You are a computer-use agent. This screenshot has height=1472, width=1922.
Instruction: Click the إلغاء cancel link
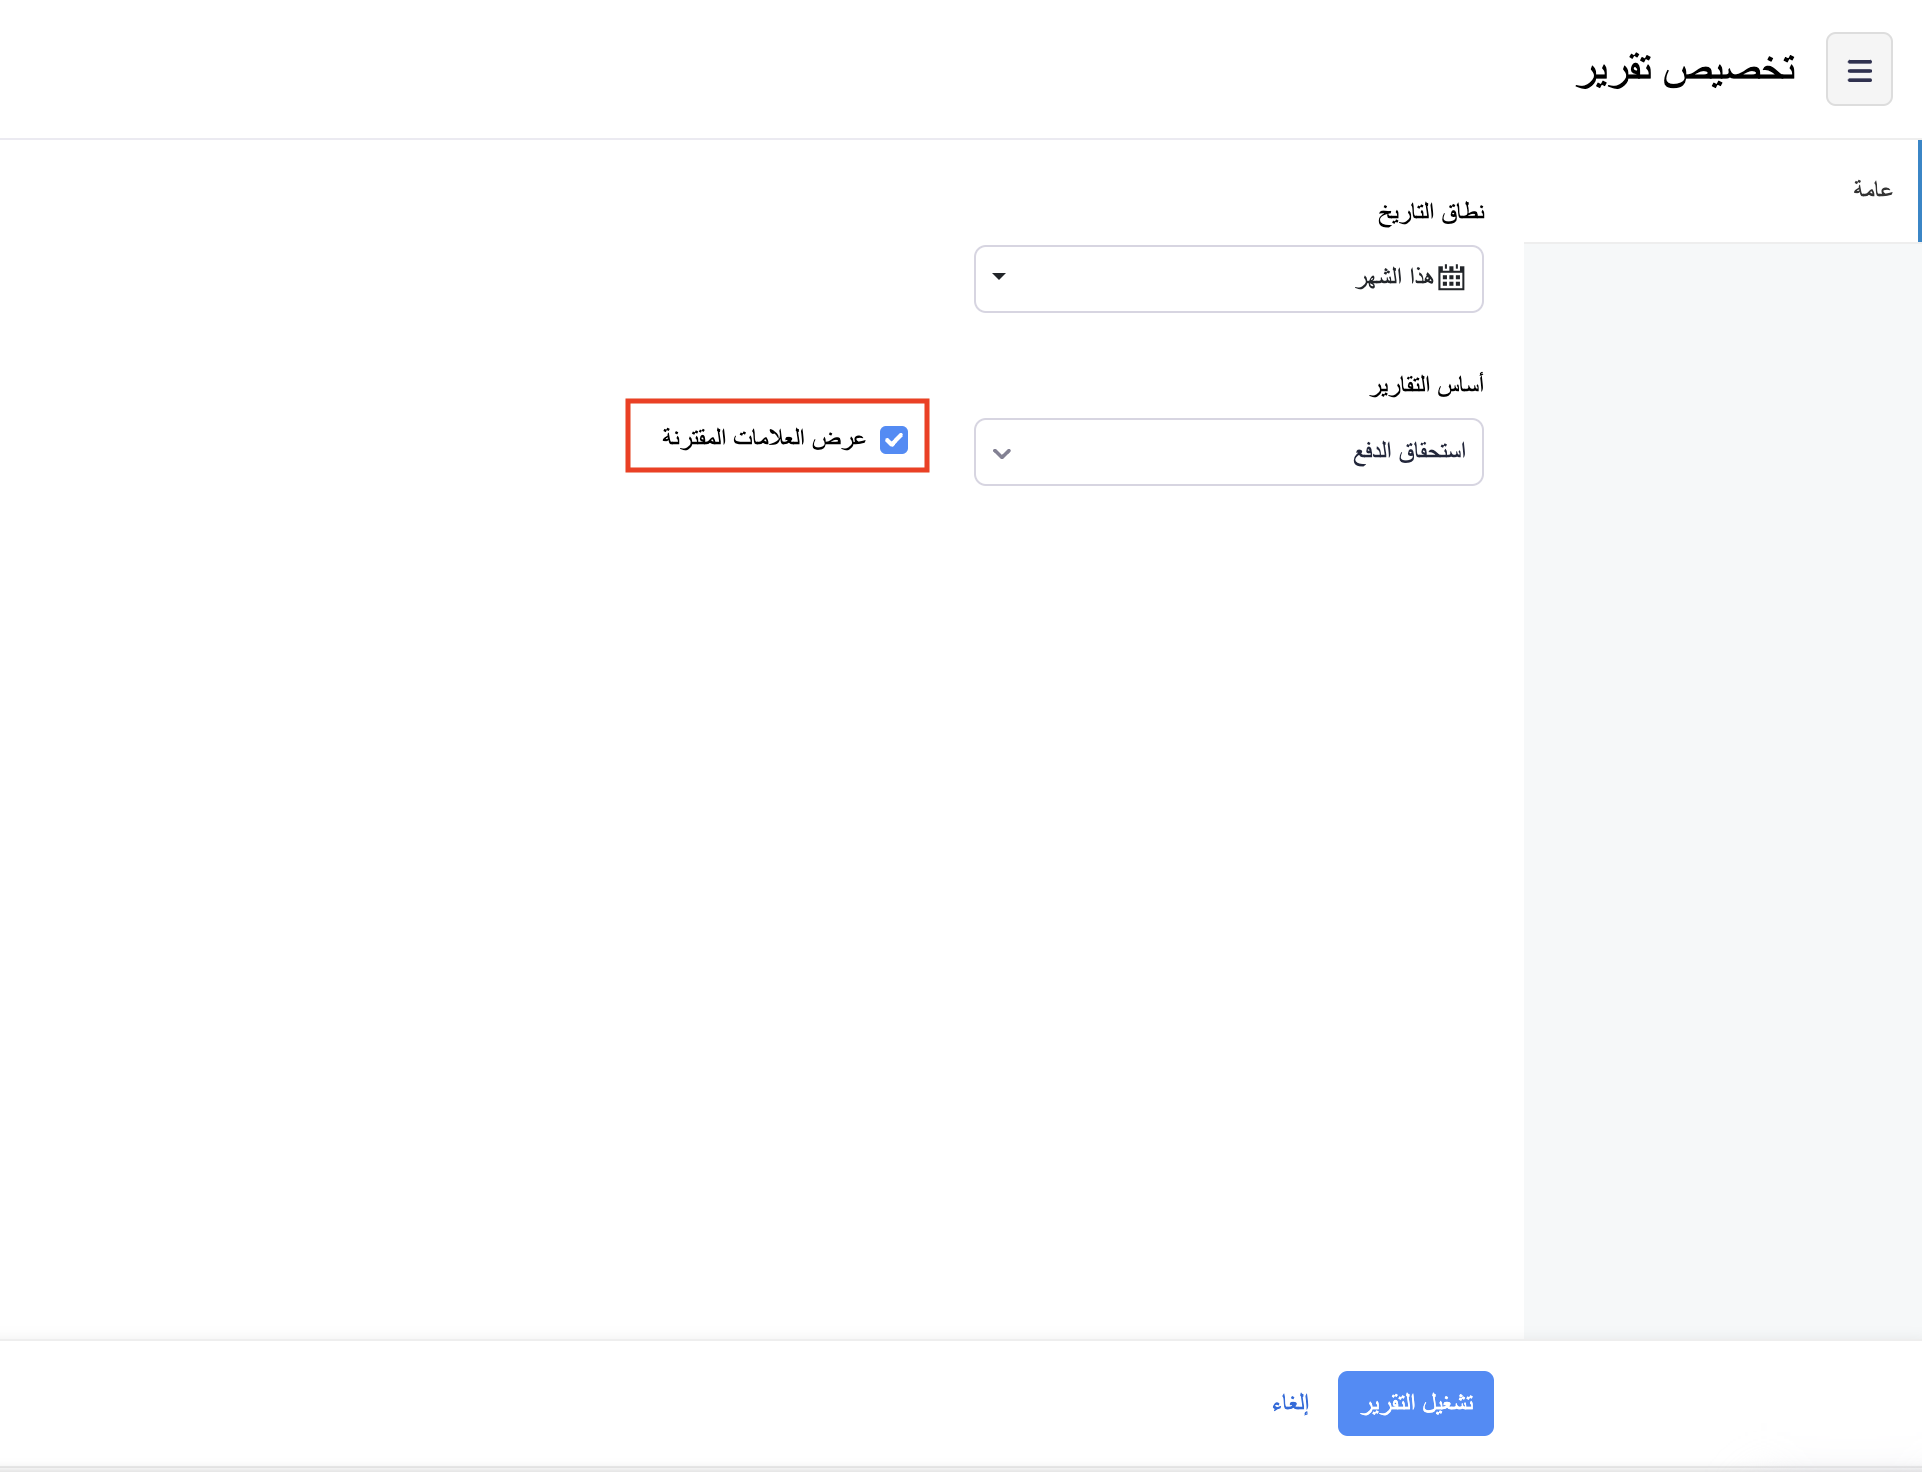point(1290,1403)
